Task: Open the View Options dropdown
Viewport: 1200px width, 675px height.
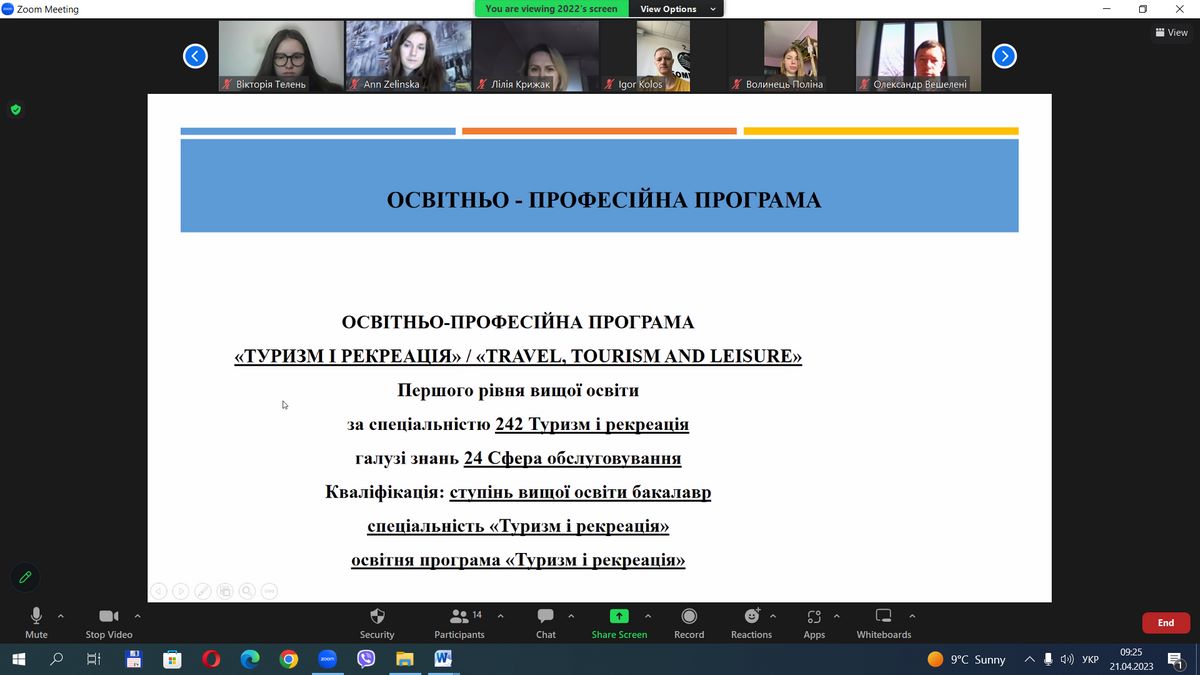Action: click(x=678, y=9)
